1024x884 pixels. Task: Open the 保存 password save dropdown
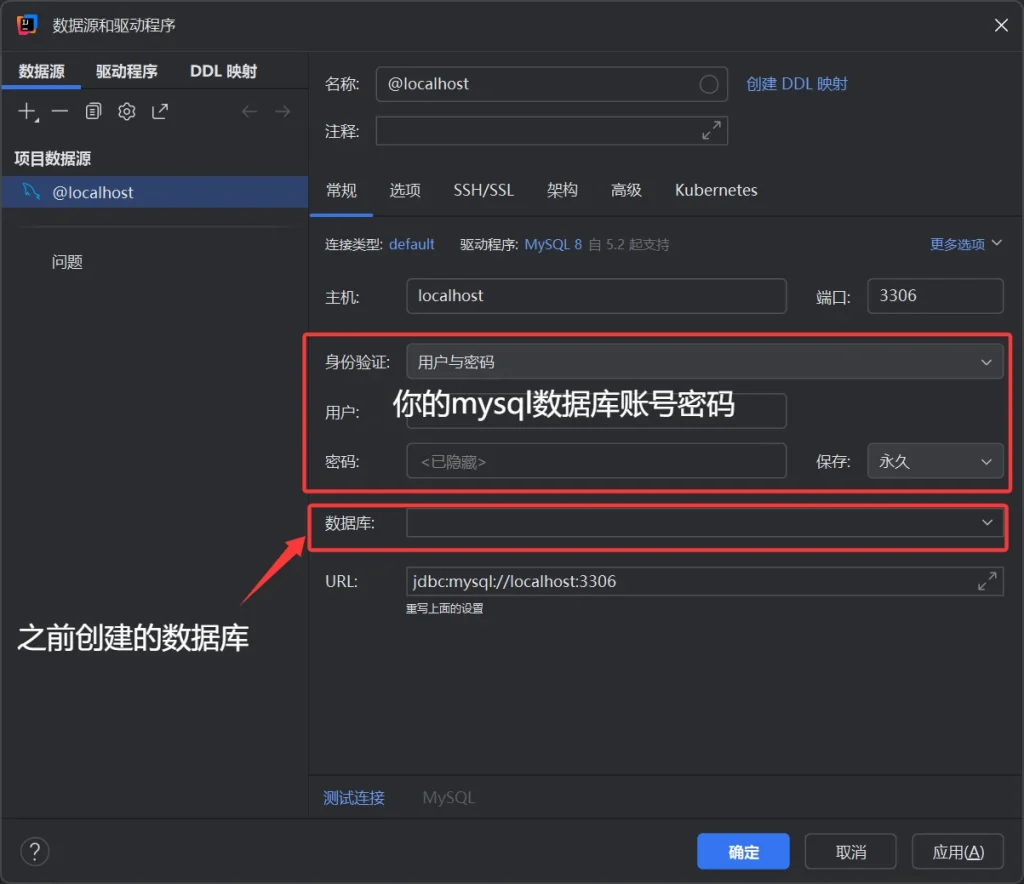[x=934, y=462]
